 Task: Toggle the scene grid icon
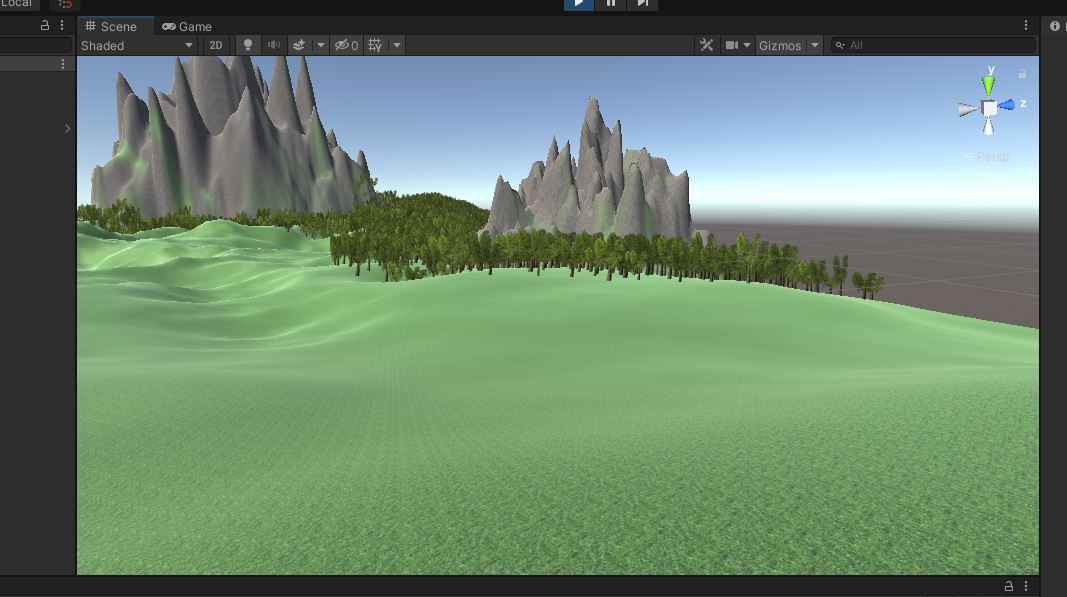[376, 45]
